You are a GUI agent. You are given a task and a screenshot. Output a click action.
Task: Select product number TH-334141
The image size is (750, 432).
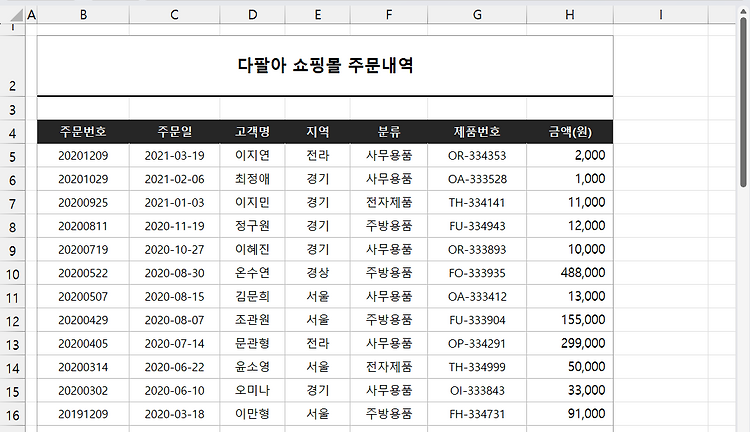[x=477, y=202]
